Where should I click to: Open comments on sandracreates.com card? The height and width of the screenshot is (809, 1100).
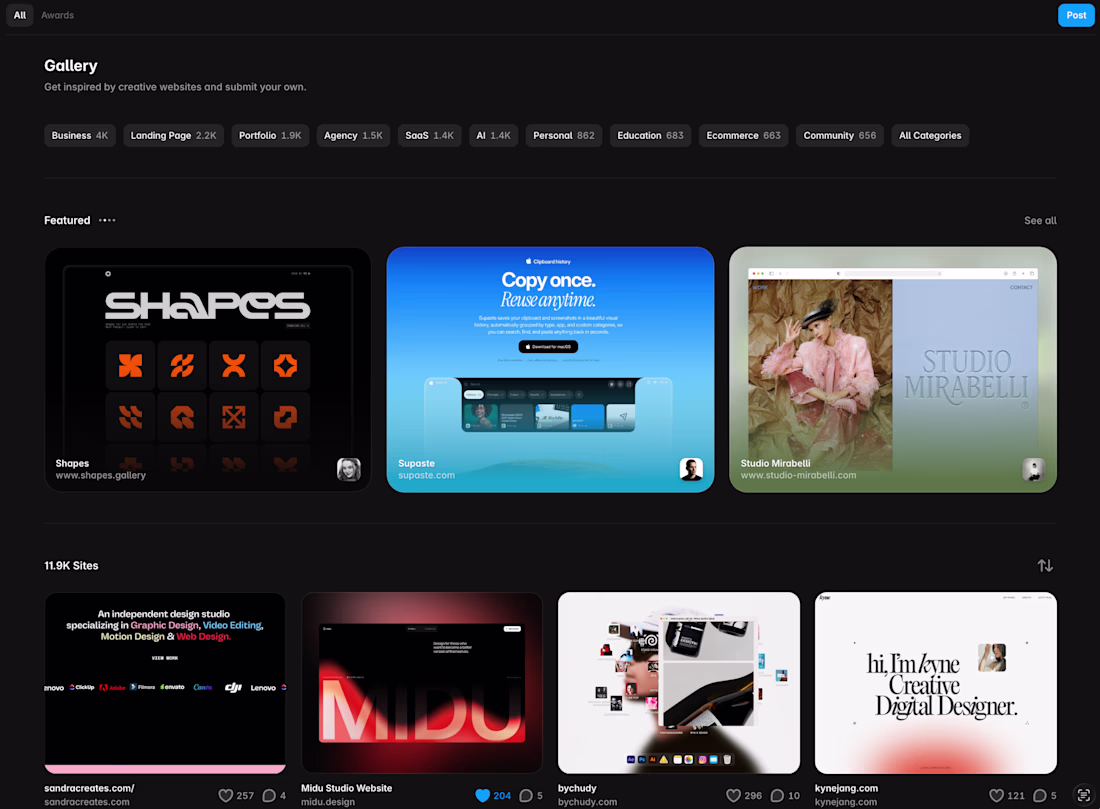pos(269,795)
